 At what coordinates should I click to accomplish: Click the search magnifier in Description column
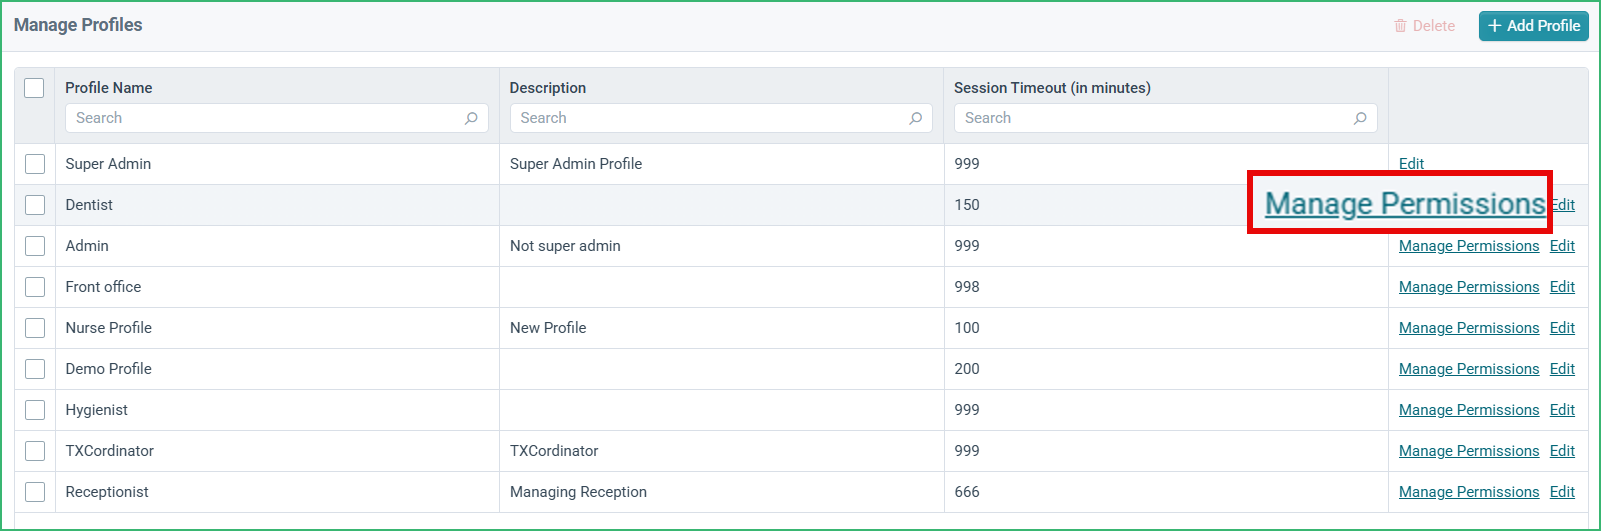(915, 118)
